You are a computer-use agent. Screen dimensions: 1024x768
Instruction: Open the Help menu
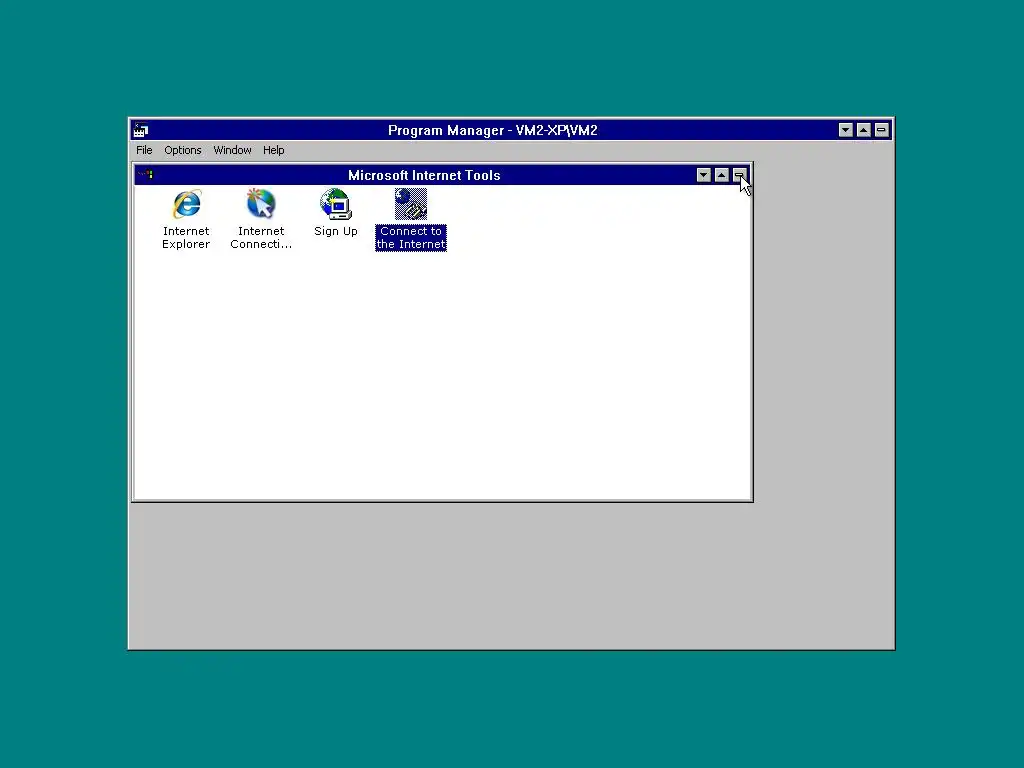(274, 150)
